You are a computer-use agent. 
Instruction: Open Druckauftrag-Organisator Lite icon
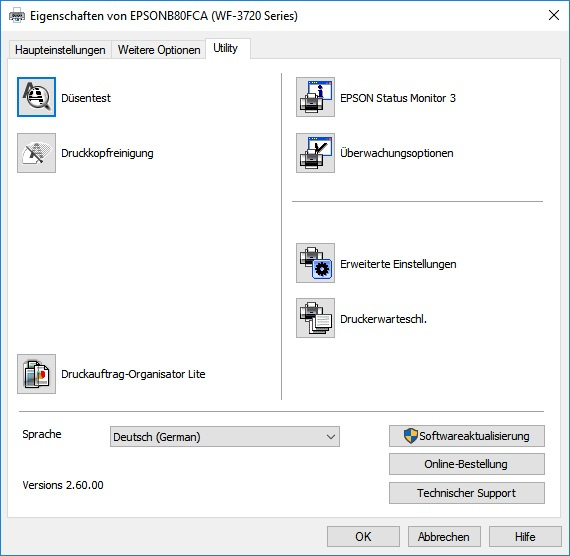pyautogui.click(x=36, y=374)
